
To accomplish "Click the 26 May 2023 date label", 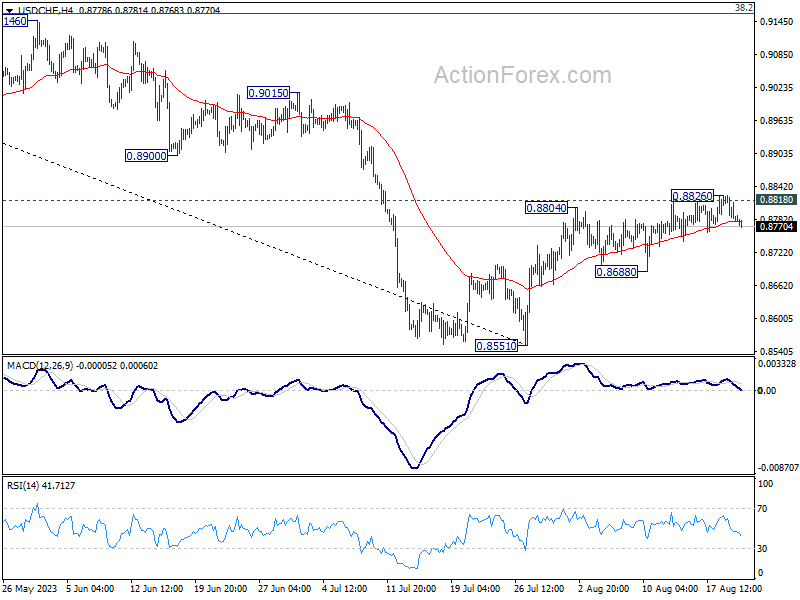I will [x=30, y=589].
